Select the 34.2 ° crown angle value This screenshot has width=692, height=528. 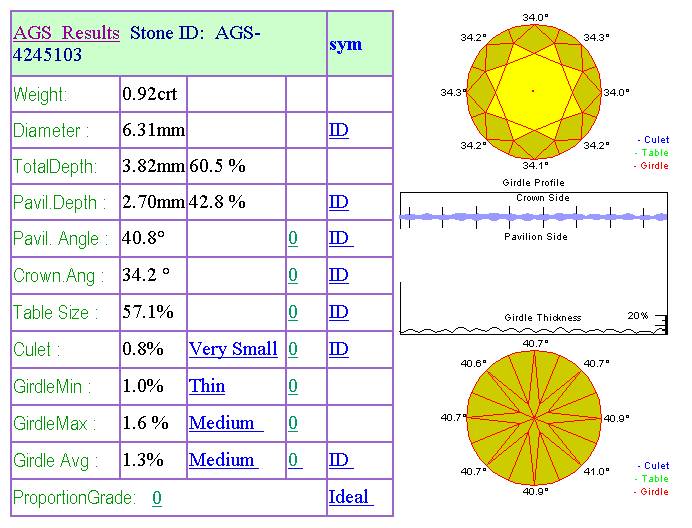[x=146, y=275]
